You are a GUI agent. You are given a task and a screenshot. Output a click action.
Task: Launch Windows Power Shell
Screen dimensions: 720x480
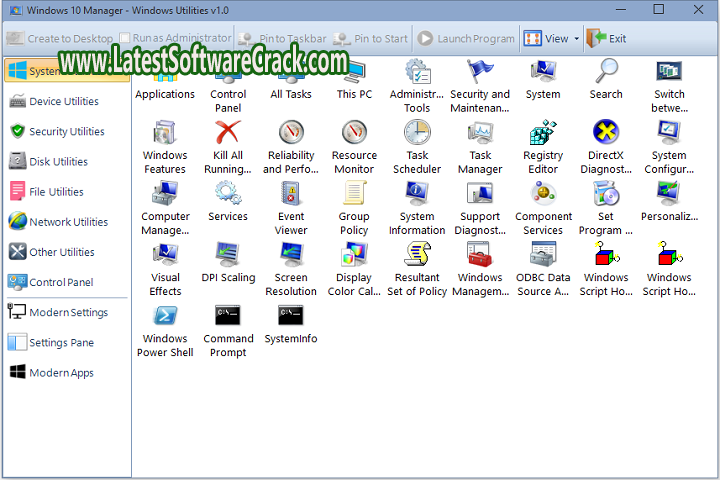pyautogui.click(x=165, y=331)
